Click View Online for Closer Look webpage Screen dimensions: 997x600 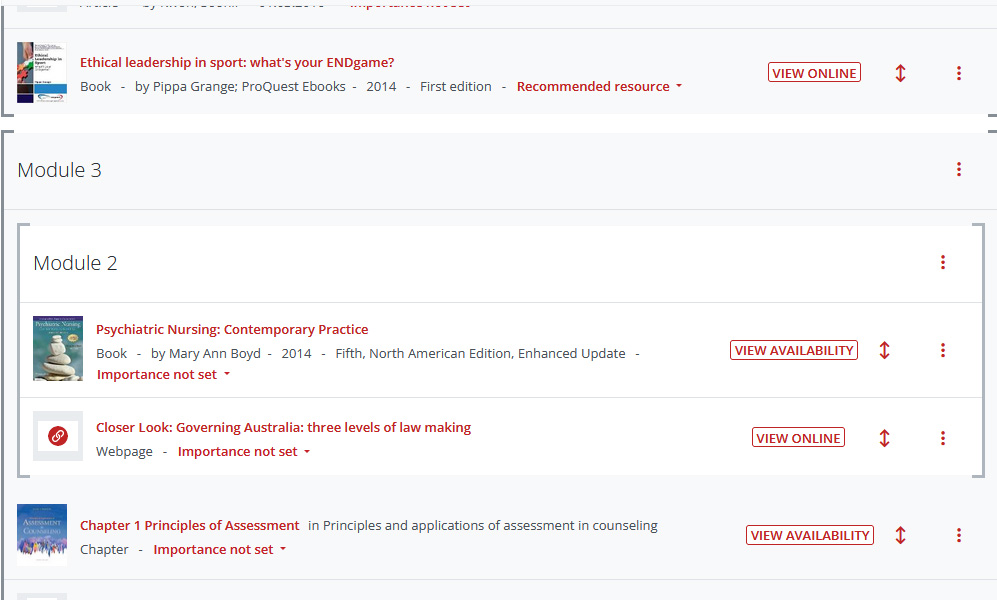point(798,438)
